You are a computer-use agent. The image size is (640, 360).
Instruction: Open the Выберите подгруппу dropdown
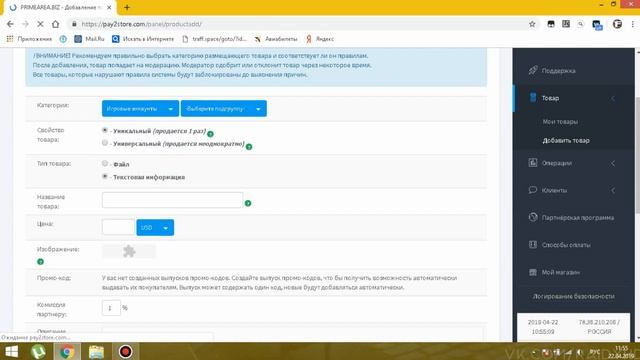(x=224, y=109)
